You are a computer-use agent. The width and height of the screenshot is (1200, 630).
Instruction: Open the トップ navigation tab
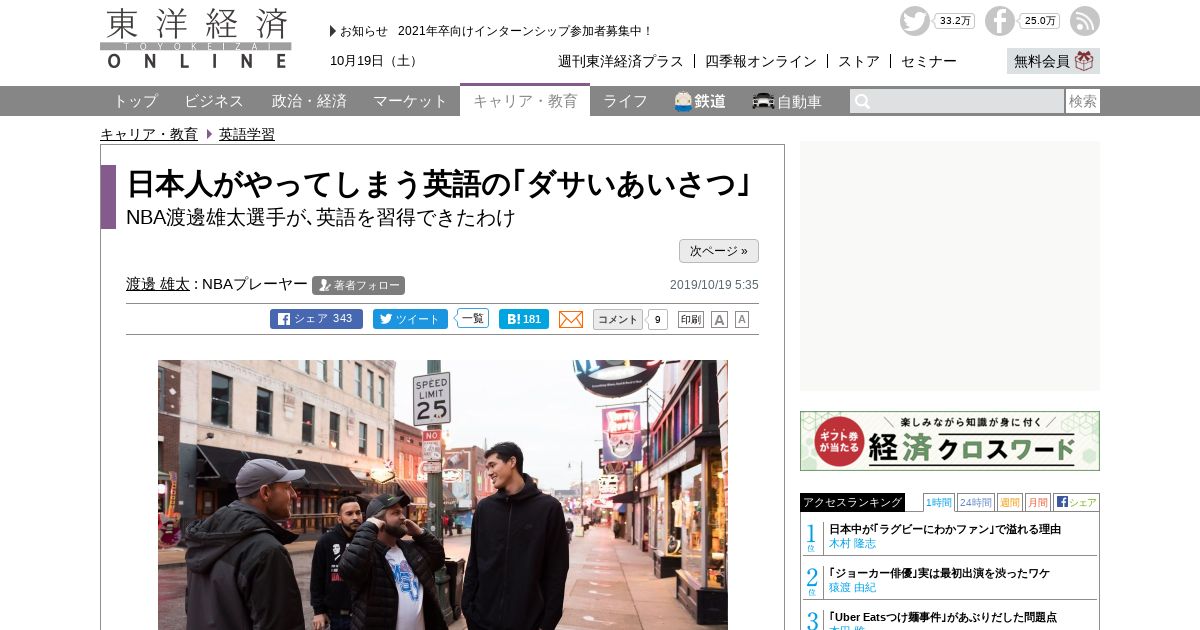coord(135,101)
